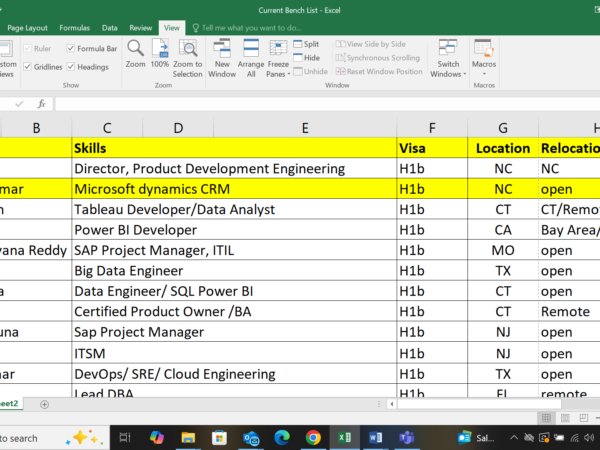Toggle the Headings checkbox
The height and width of the screenshot is (450, 600).
(72, 67)
